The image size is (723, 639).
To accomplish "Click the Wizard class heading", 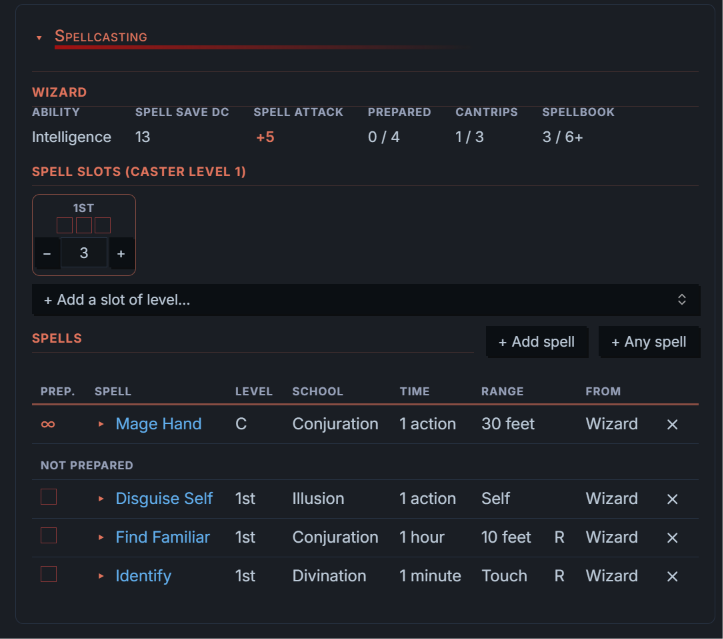I will [x=59, y=93].
